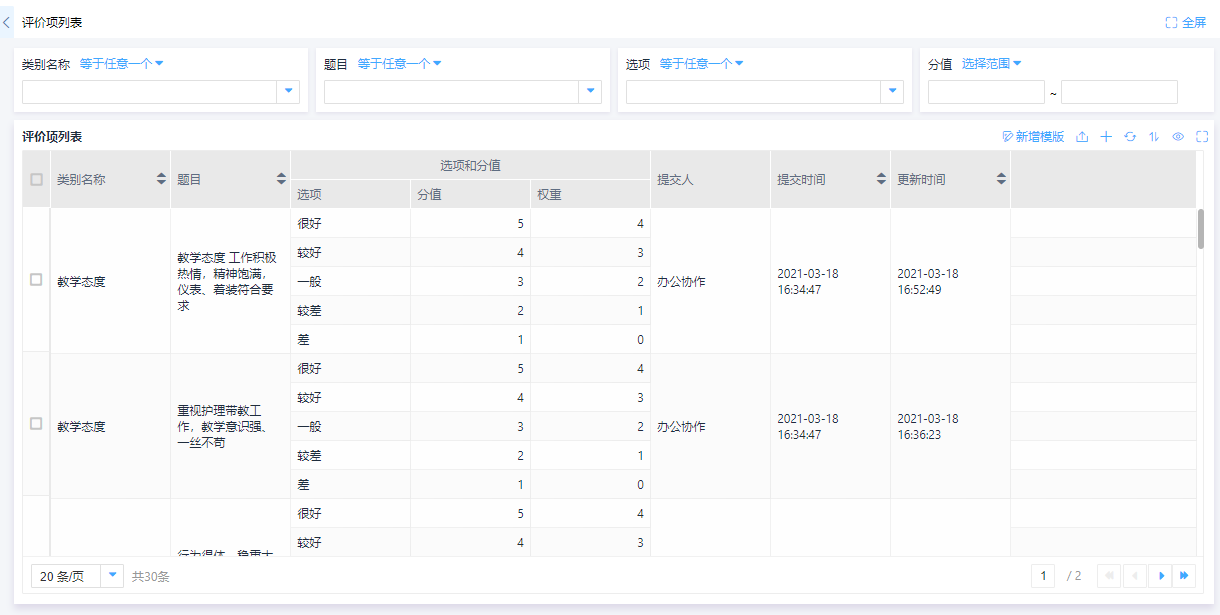Screen dimensions: 1220x615
Task: Open the 分值 选择范围 dropdown
Action: (x=991, y=64)
